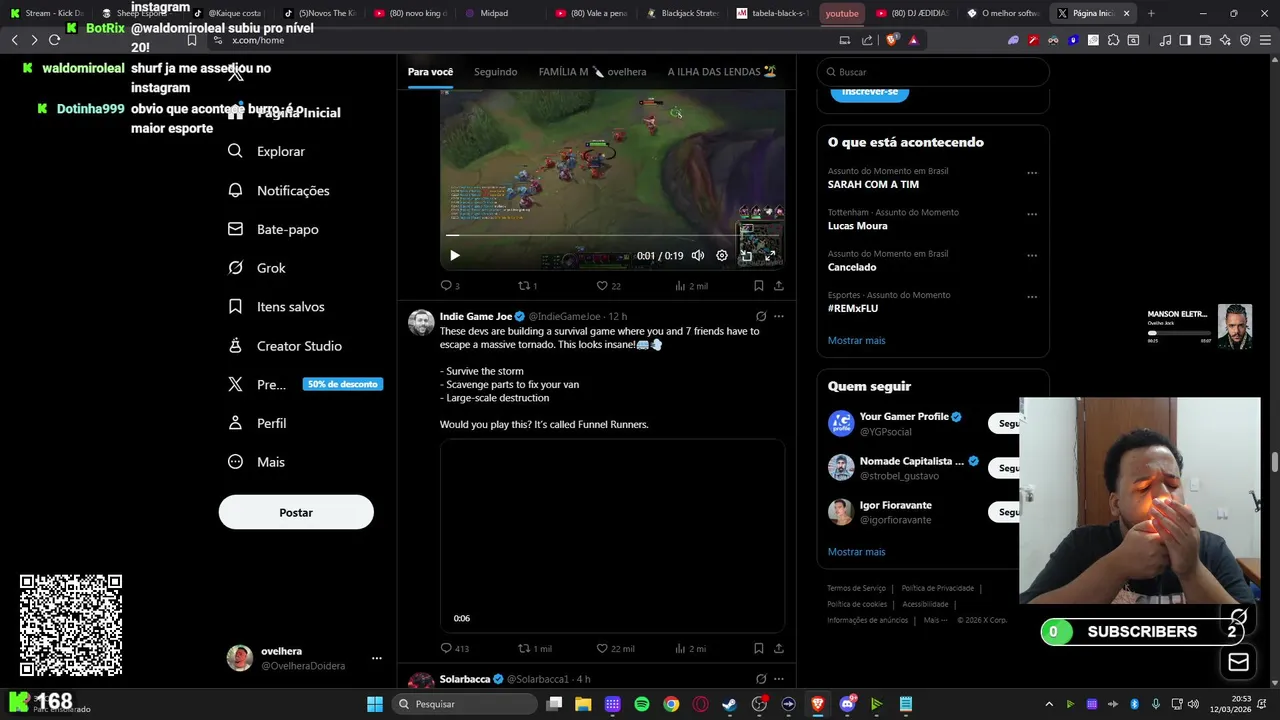Click the Buscar search field
Image resolution: width=1280 pixels, height=720 pixels.
[x=933, y=72]
